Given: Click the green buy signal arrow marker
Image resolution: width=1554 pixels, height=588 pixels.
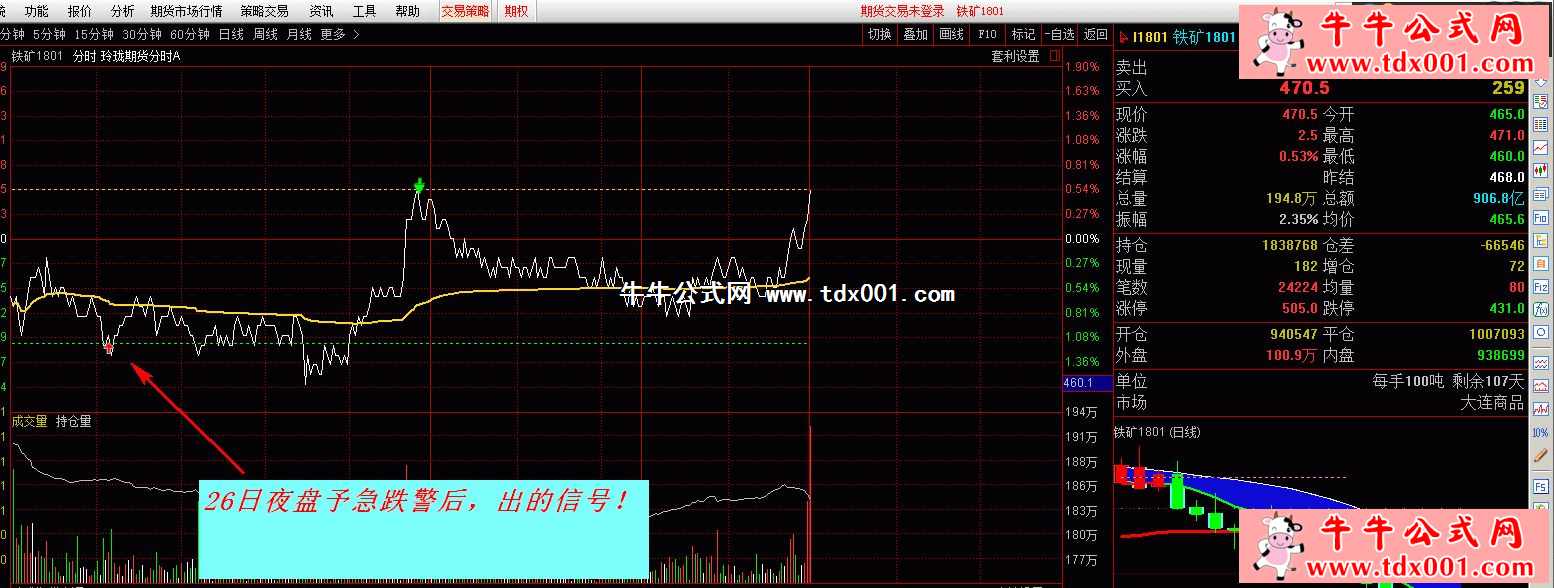Looking at the screenshot, I should pyautogui.click(x=420, y=184).
